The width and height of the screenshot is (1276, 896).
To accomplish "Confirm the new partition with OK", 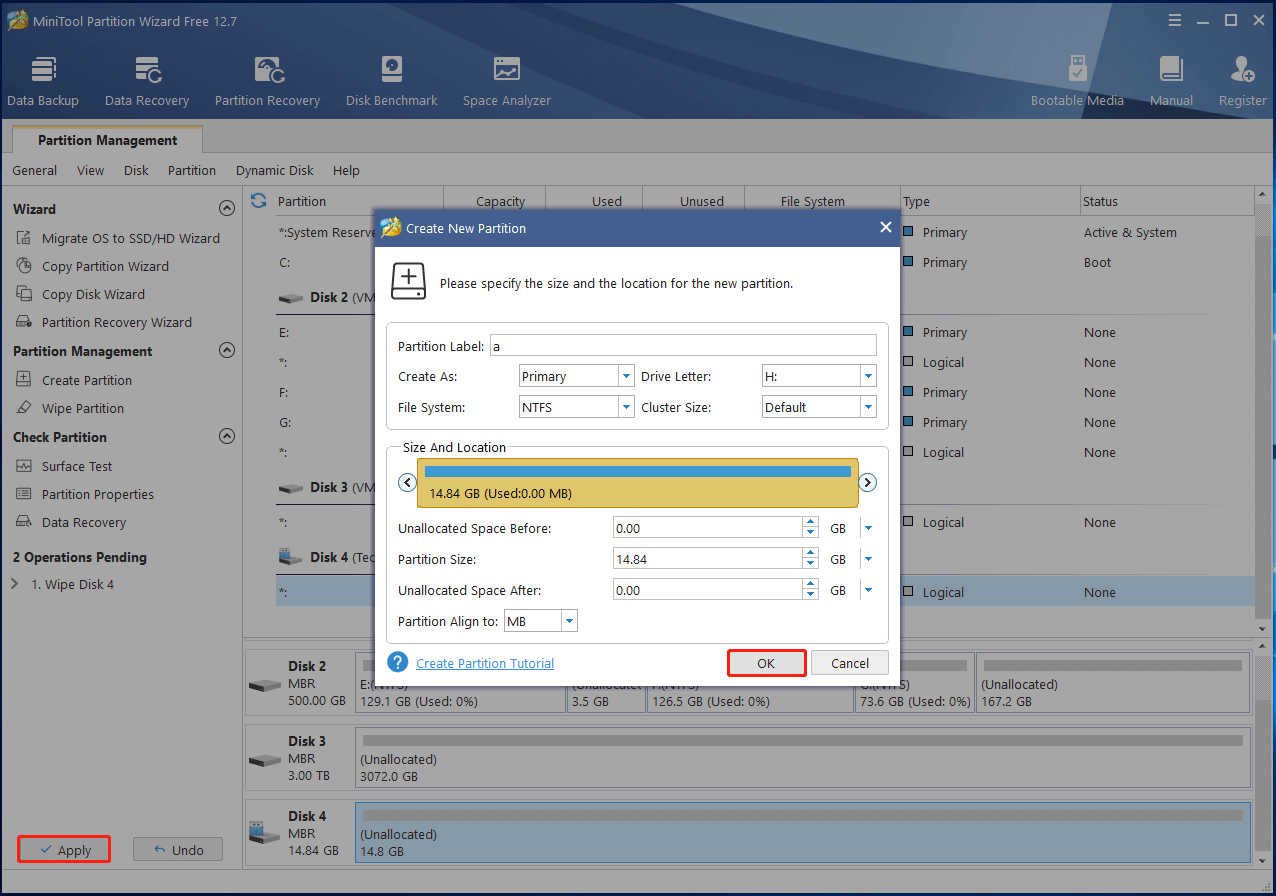I will 766,663.
